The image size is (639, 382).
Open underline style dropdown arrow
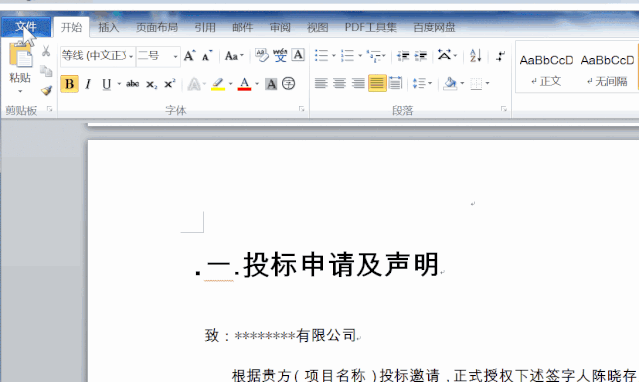click(x=119, y=84)
